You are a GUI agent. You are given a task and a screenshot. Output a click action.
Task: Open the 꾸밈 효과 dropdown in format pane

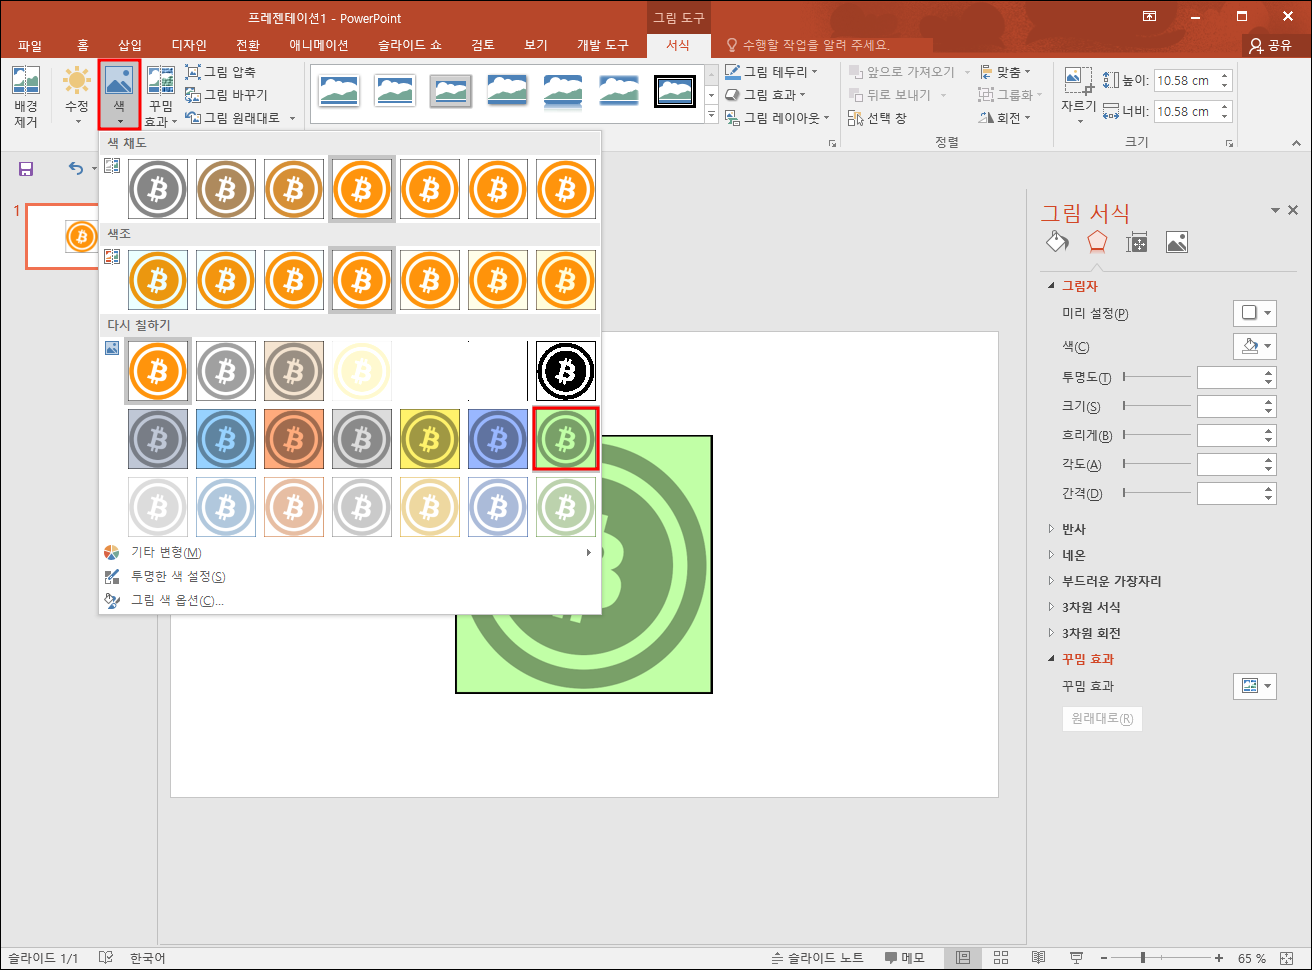point(1254,686)
